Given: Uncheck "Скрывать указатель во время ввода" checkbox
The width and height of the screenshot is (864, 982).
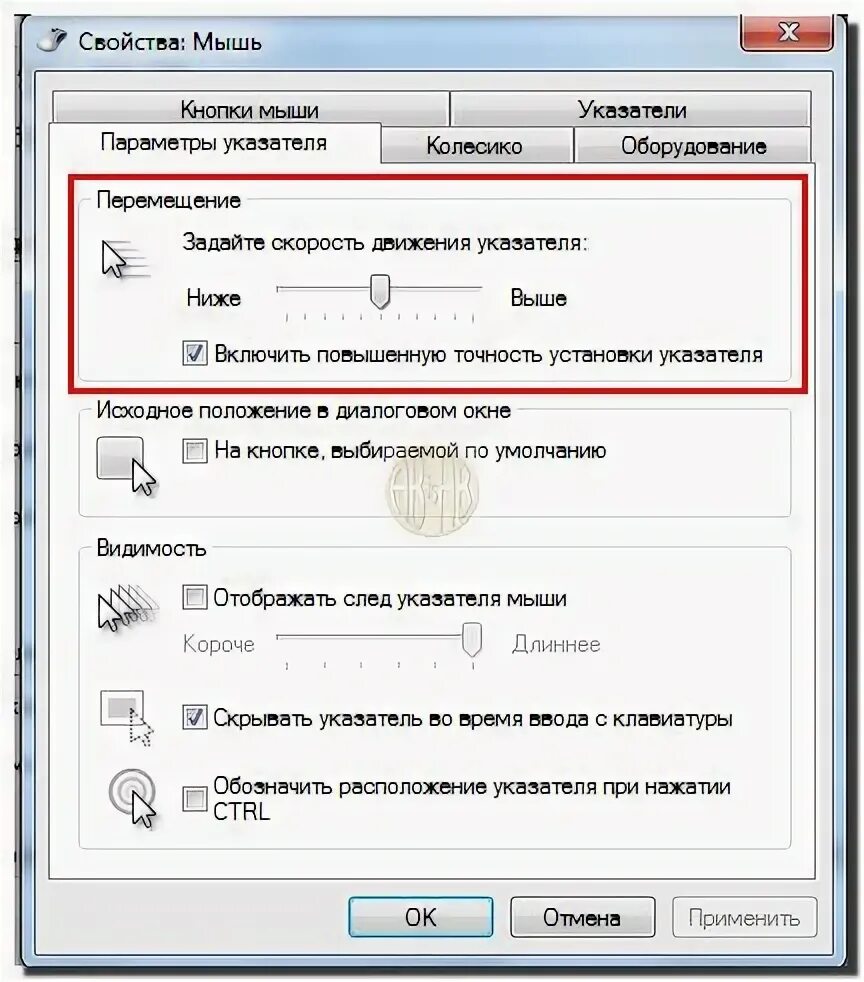Looking at the screenshot, I should 195,717.
